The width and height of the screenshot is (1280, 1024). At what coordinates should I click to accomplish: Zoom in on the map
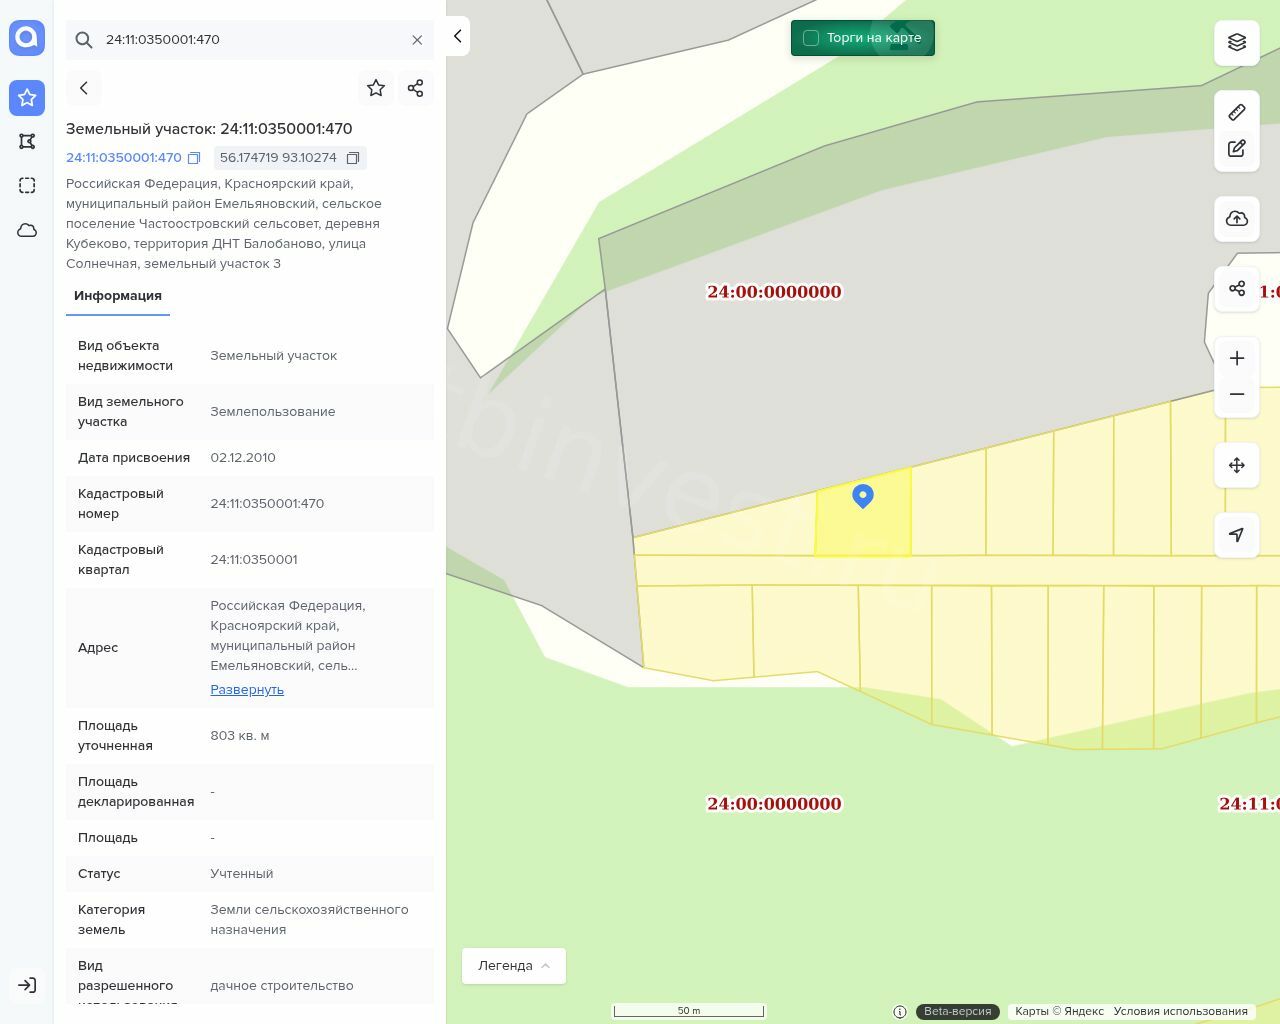(1237, 358)
